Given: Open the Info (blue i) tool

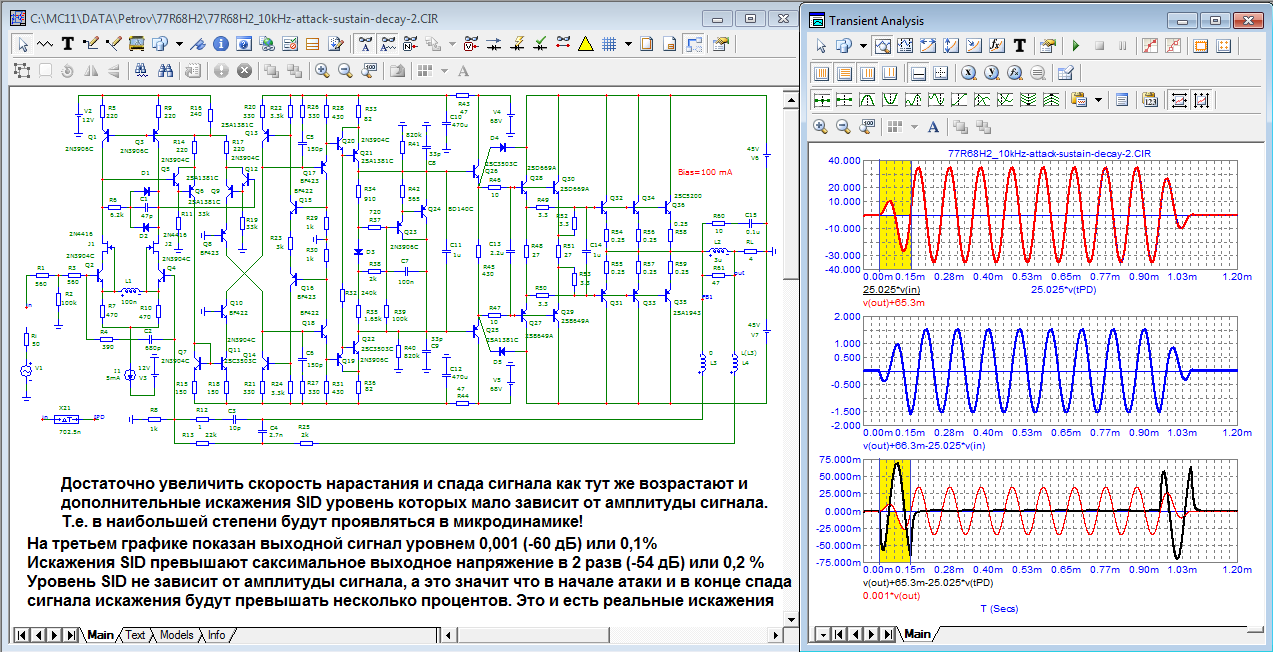Looking at the screenshot, I should (x=219, y=44).
